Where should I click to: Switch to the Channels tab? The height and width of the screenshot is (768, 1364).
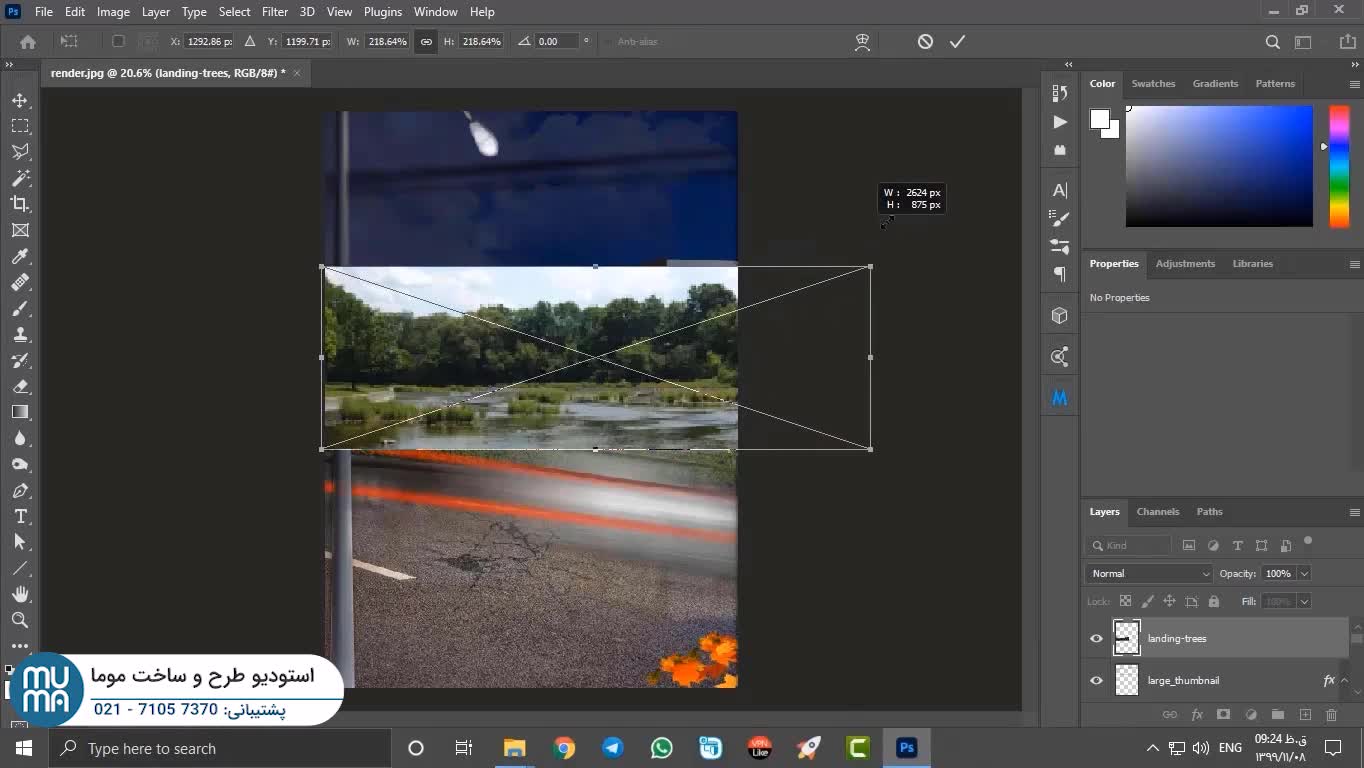point(1157,511)
